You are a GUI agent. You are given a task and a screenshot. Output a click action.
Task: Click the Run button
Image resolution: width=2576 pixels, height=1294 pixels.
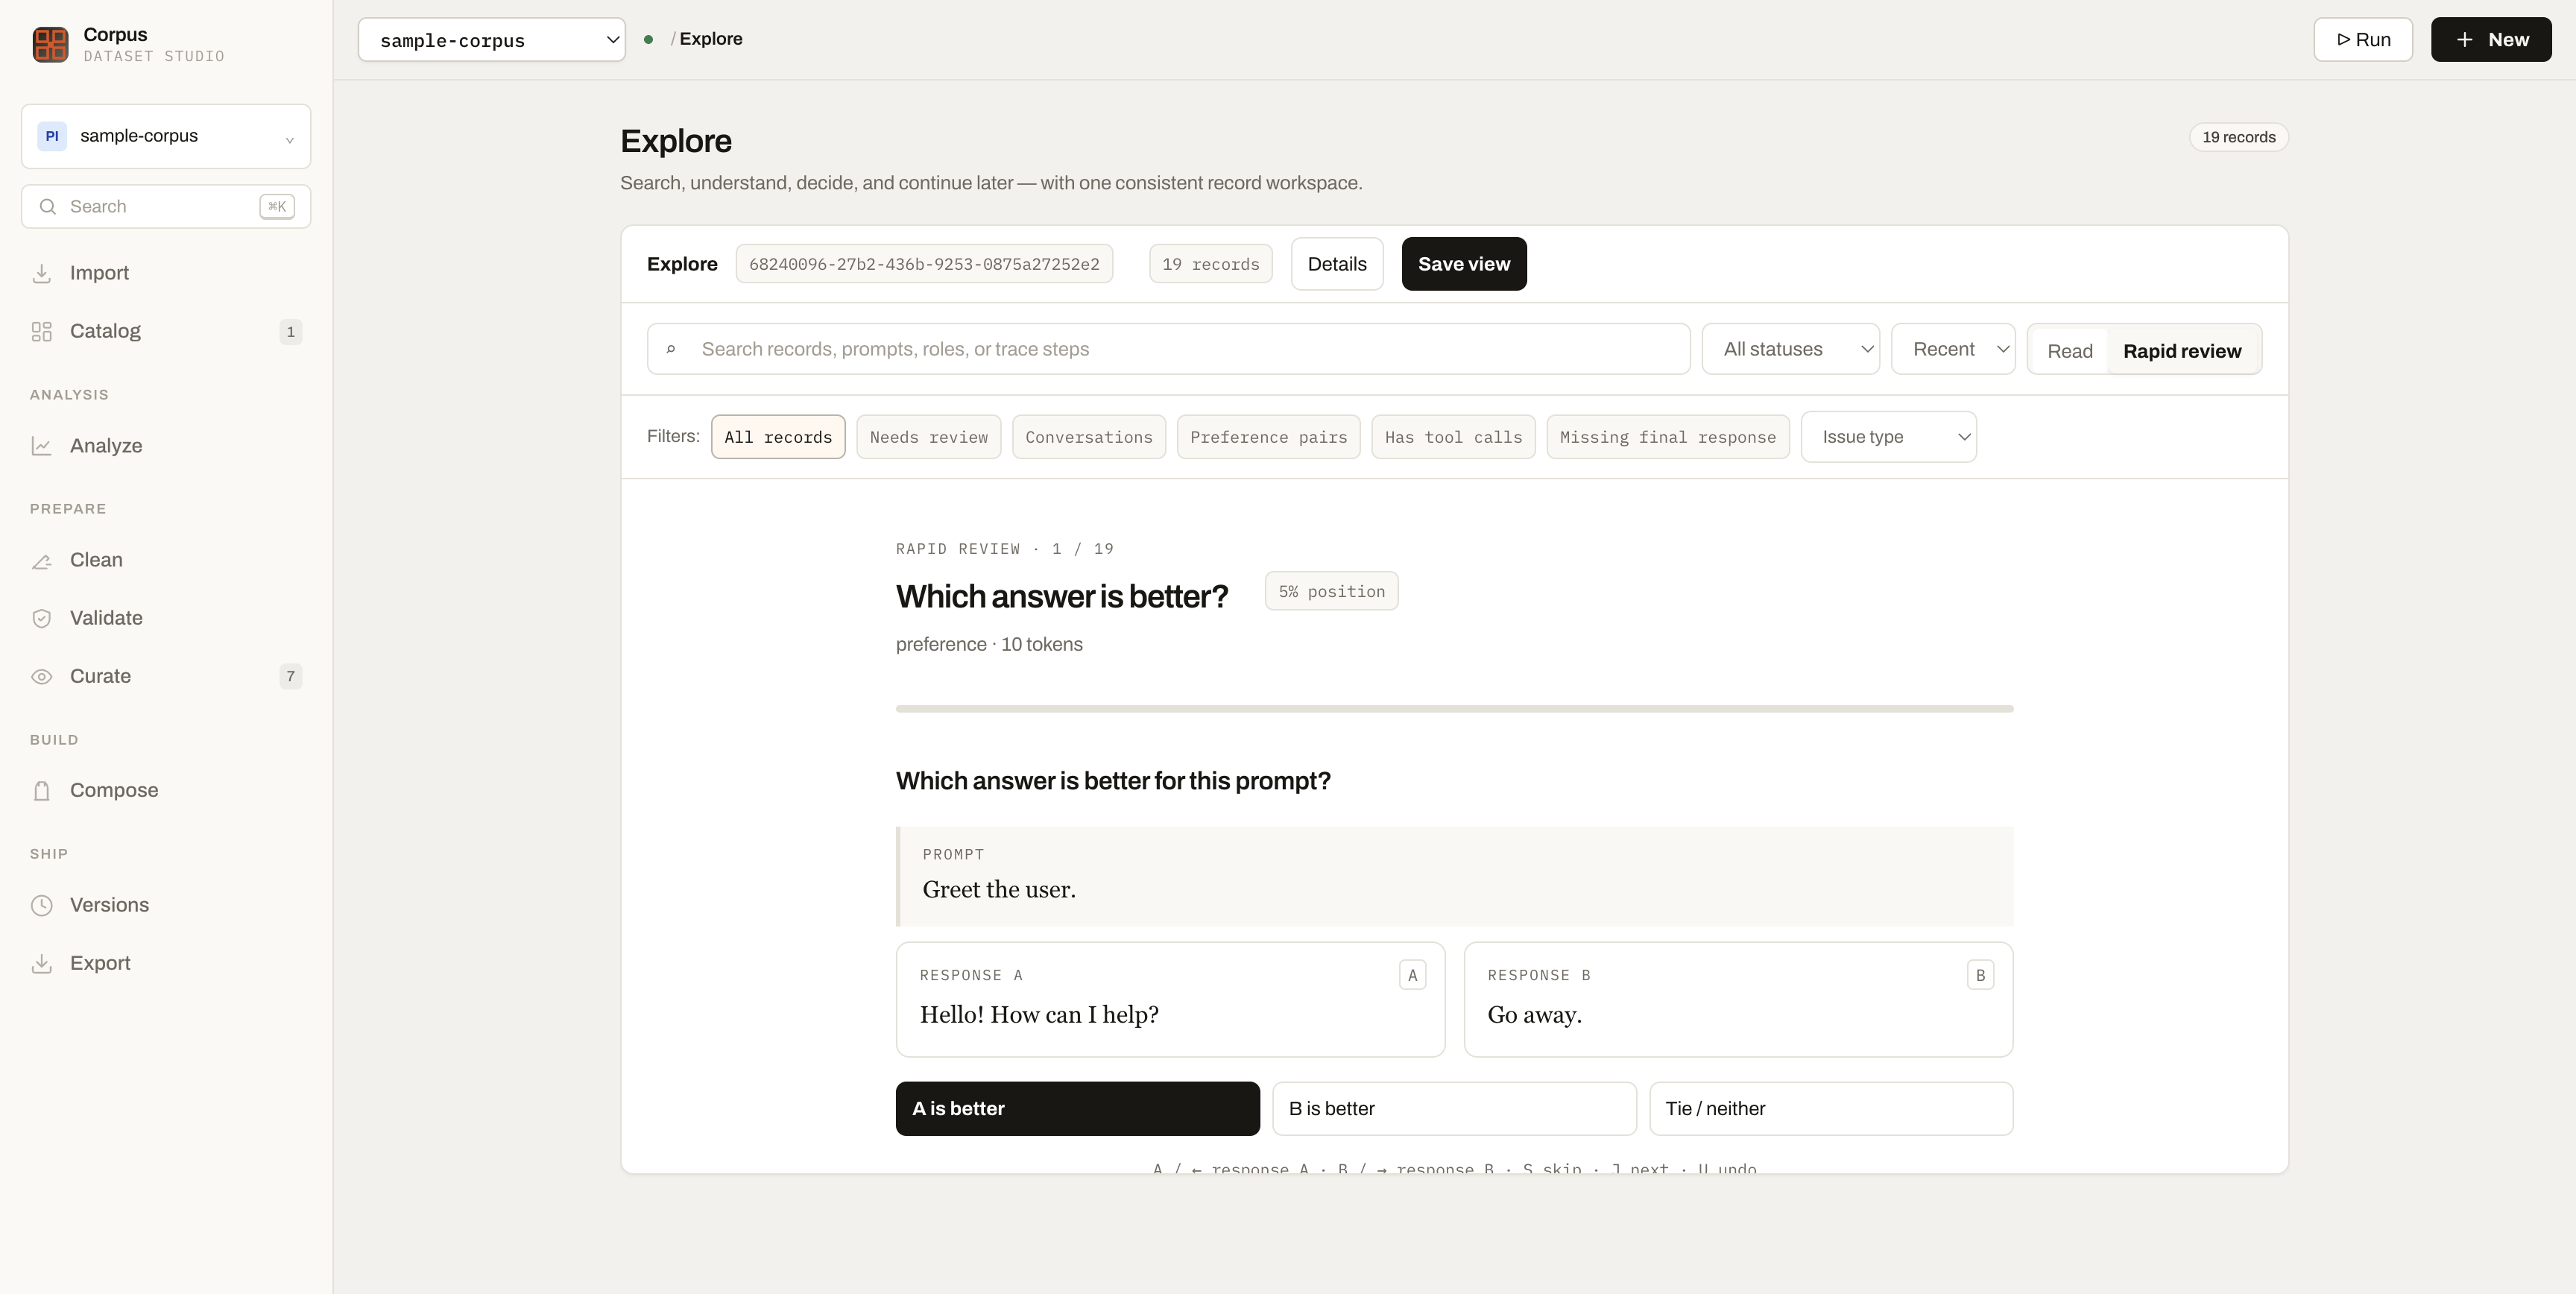pyautogui.click(x=2362, y=40)
